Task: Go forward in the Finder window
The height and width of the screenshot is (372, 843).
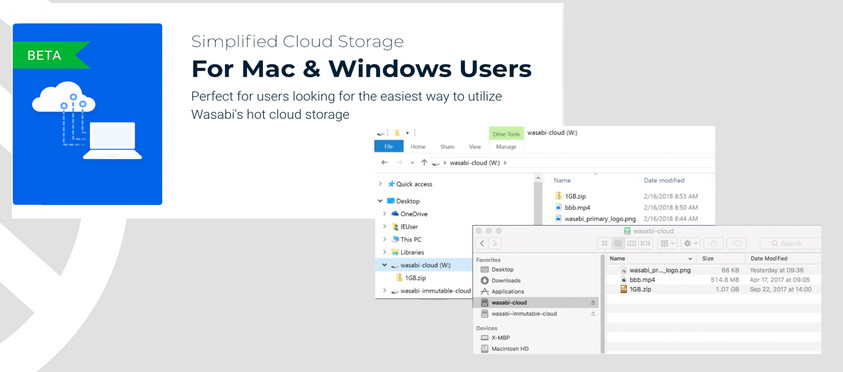Action: point(495,244)
